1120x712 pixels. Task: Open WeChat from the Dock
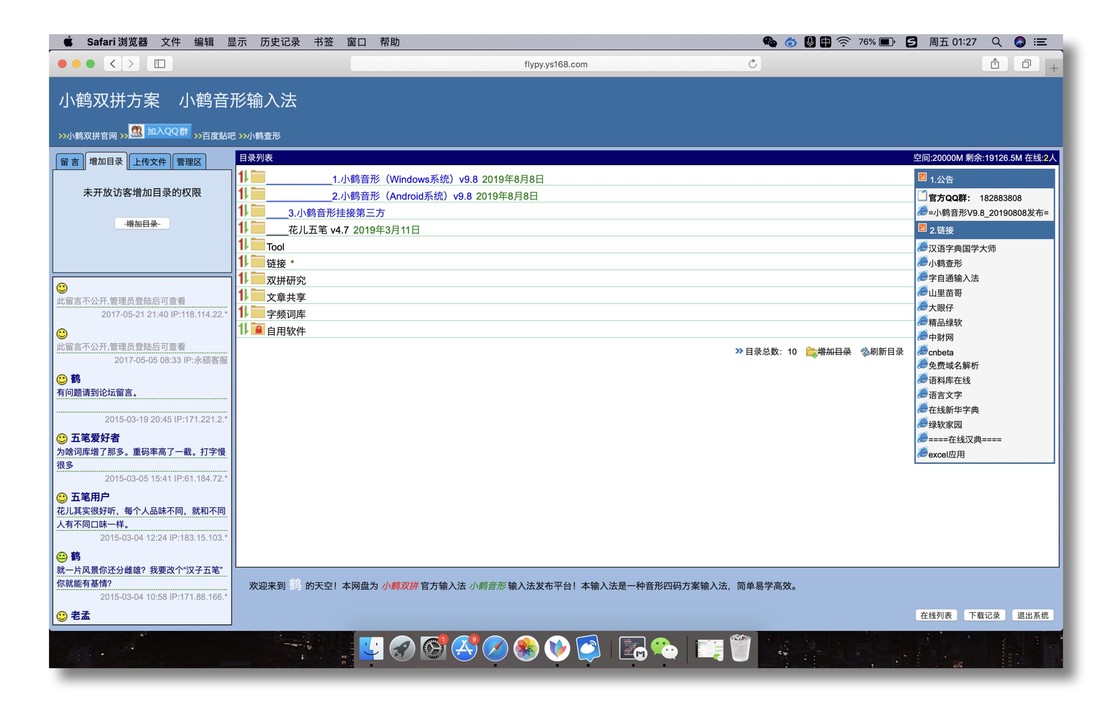(x=664, y=649)
